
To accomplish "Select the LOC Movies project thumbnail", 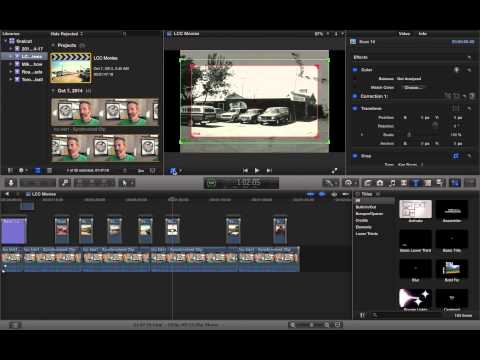I will (71, 68).
